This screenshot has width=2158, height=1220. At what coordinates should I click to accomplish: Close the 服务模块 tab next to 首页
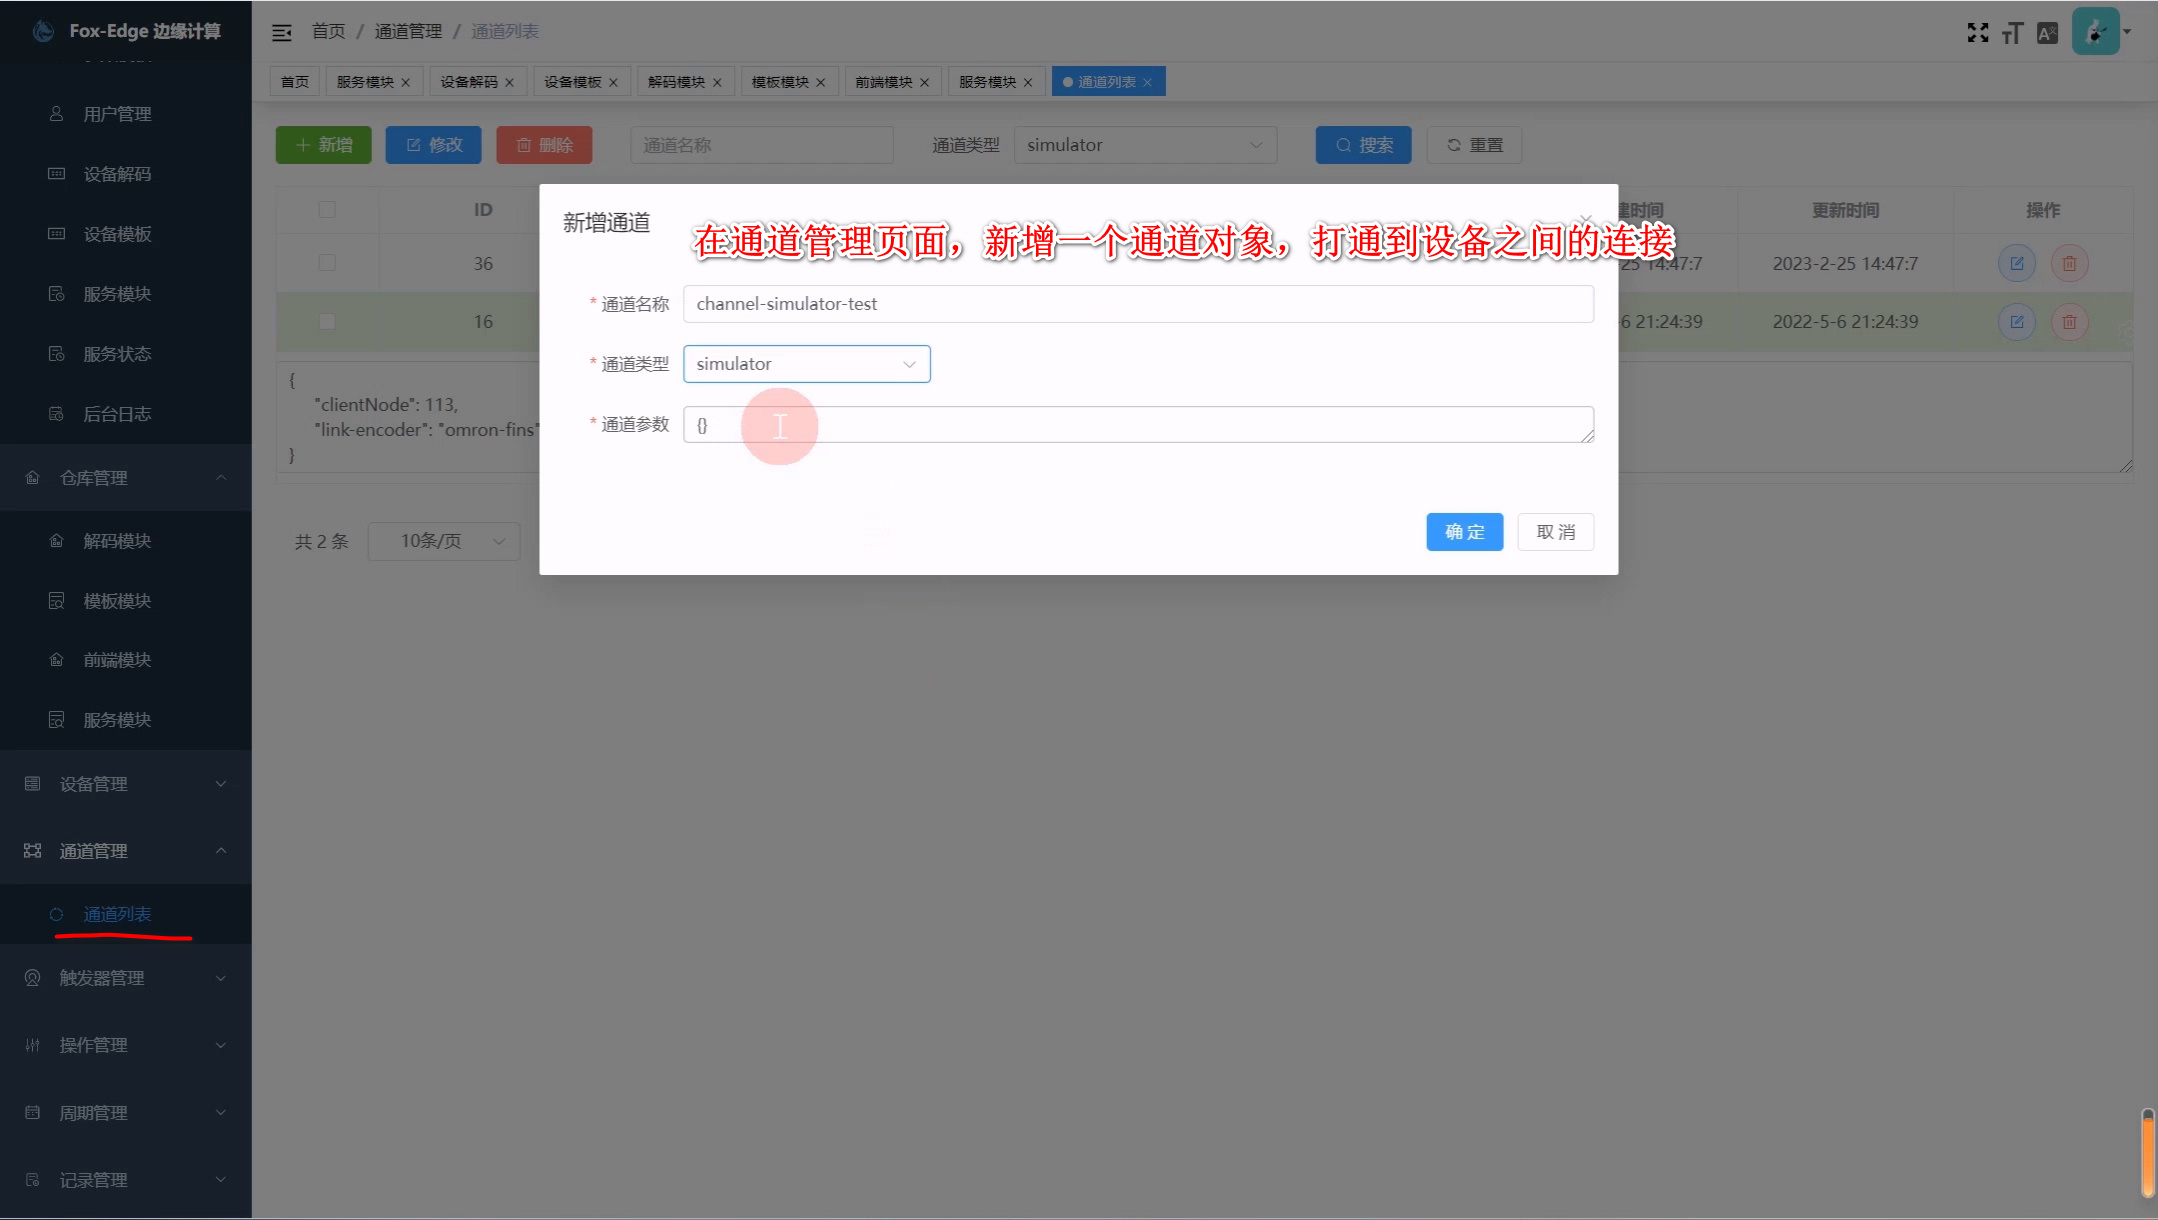[405, 82]
